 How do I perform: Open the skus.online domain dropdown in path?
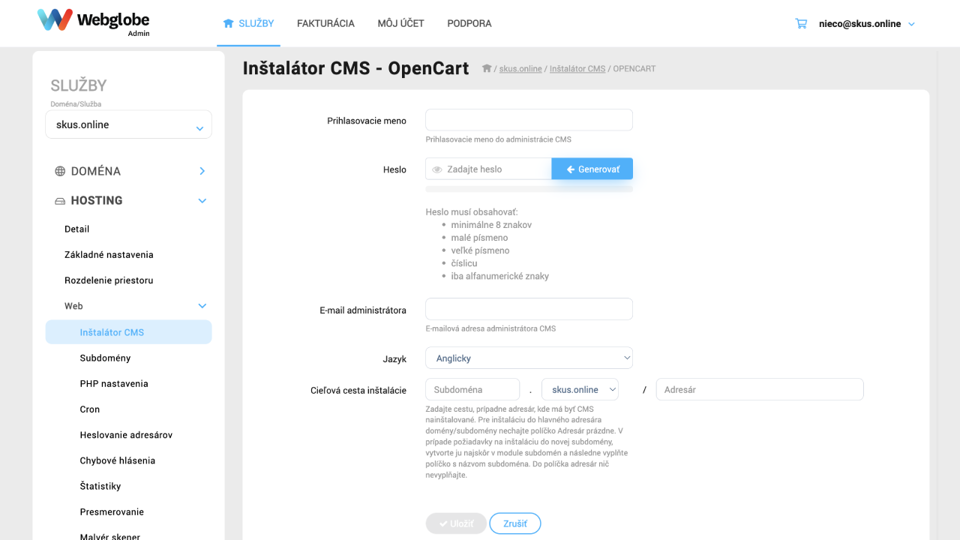(580, 389)
